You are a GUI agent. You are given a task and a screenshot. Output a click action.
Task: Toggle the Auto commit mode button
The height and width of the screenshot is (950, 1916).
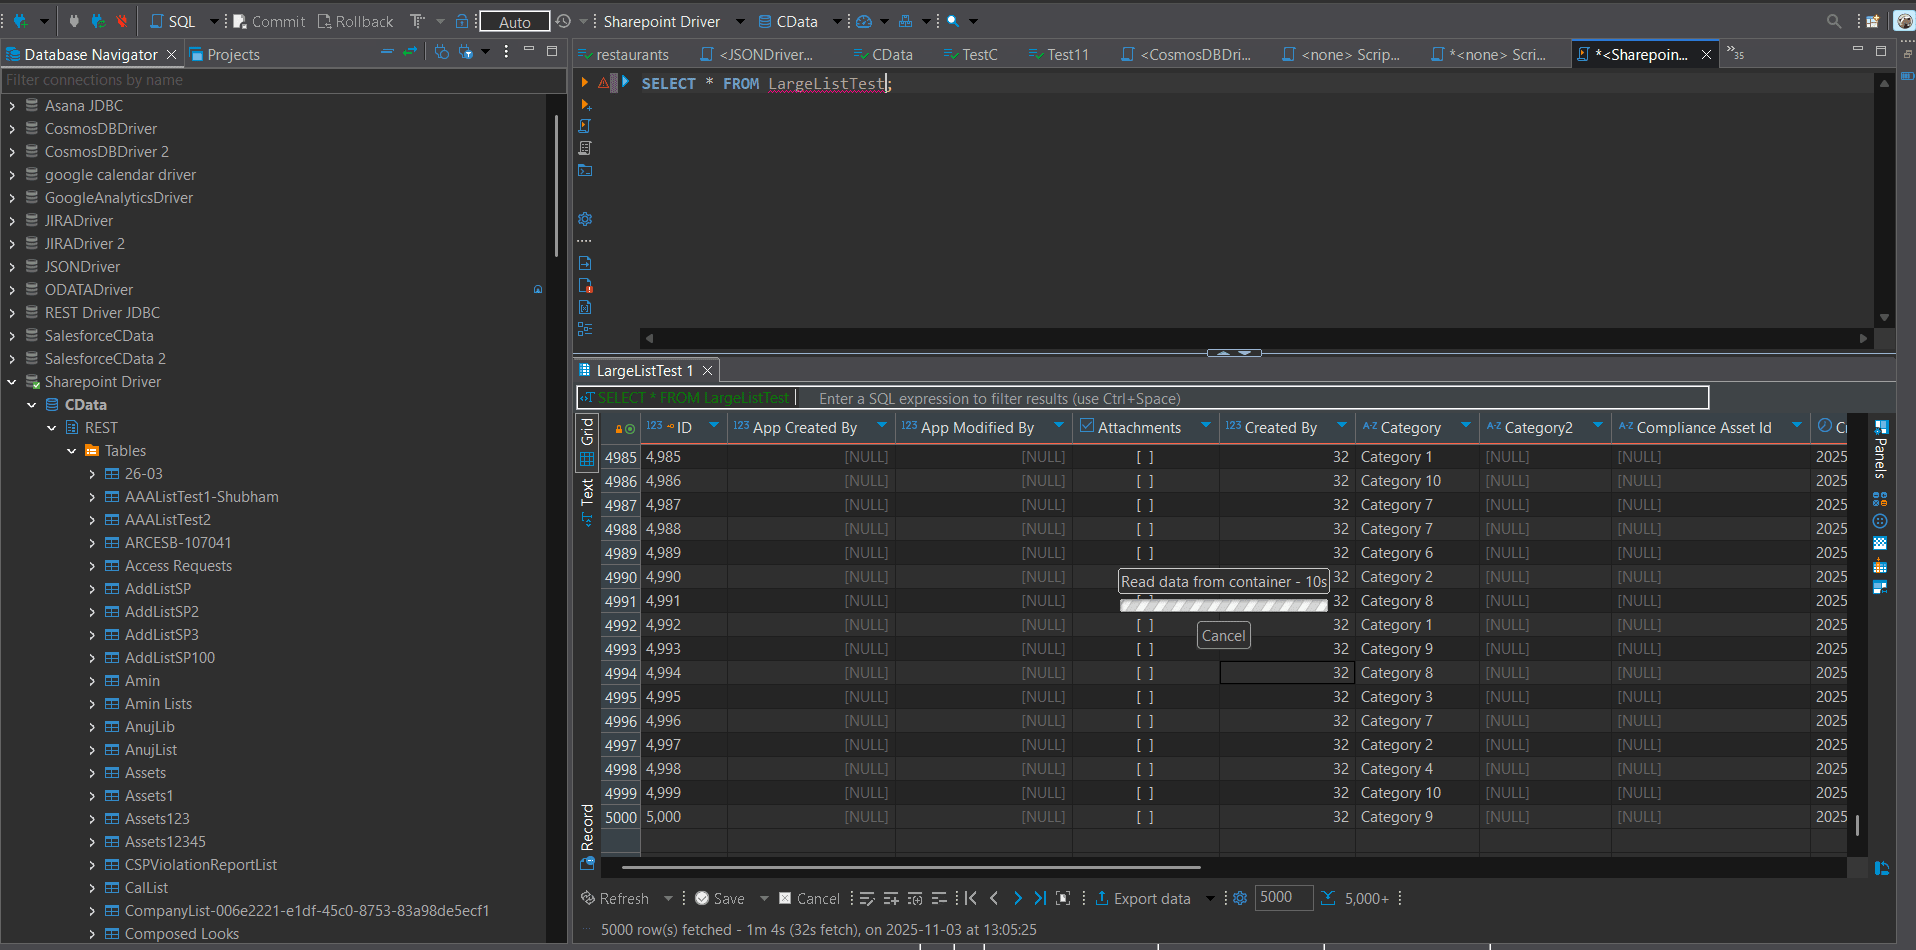click(x=513, y=21)
